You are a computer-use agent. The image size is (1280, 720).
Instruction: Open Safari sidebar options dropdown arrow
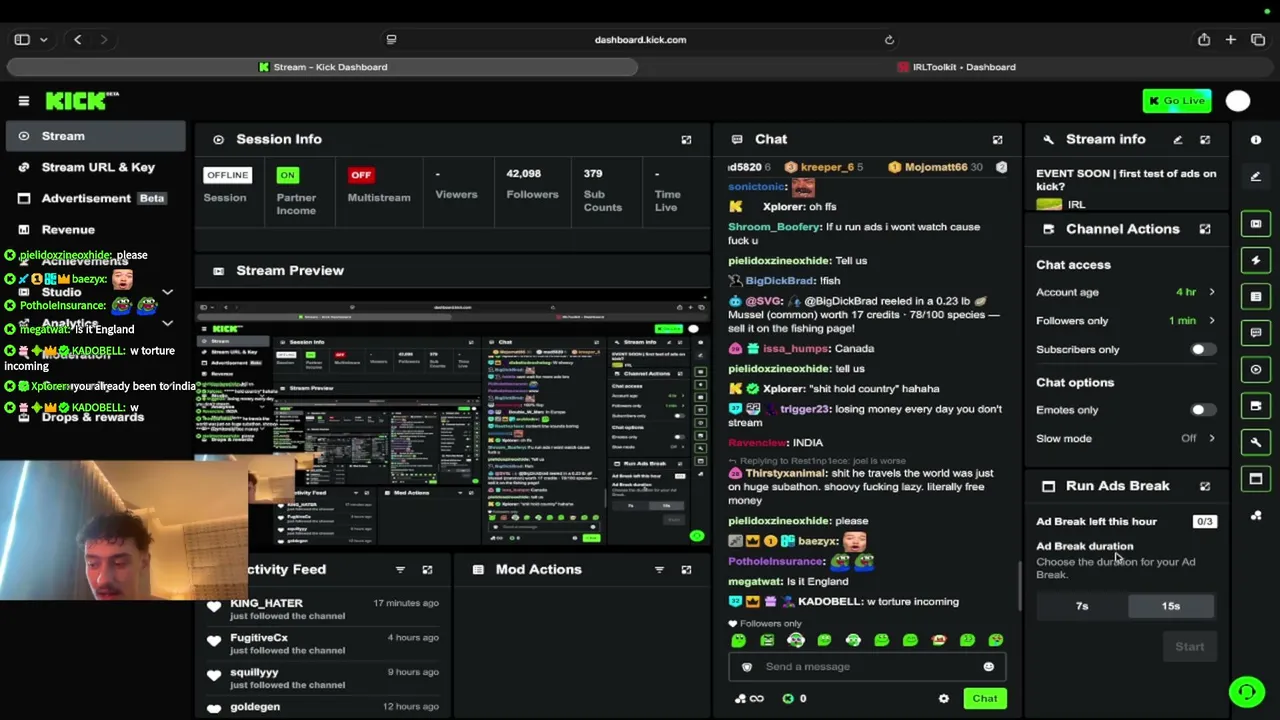coord(43,40)
